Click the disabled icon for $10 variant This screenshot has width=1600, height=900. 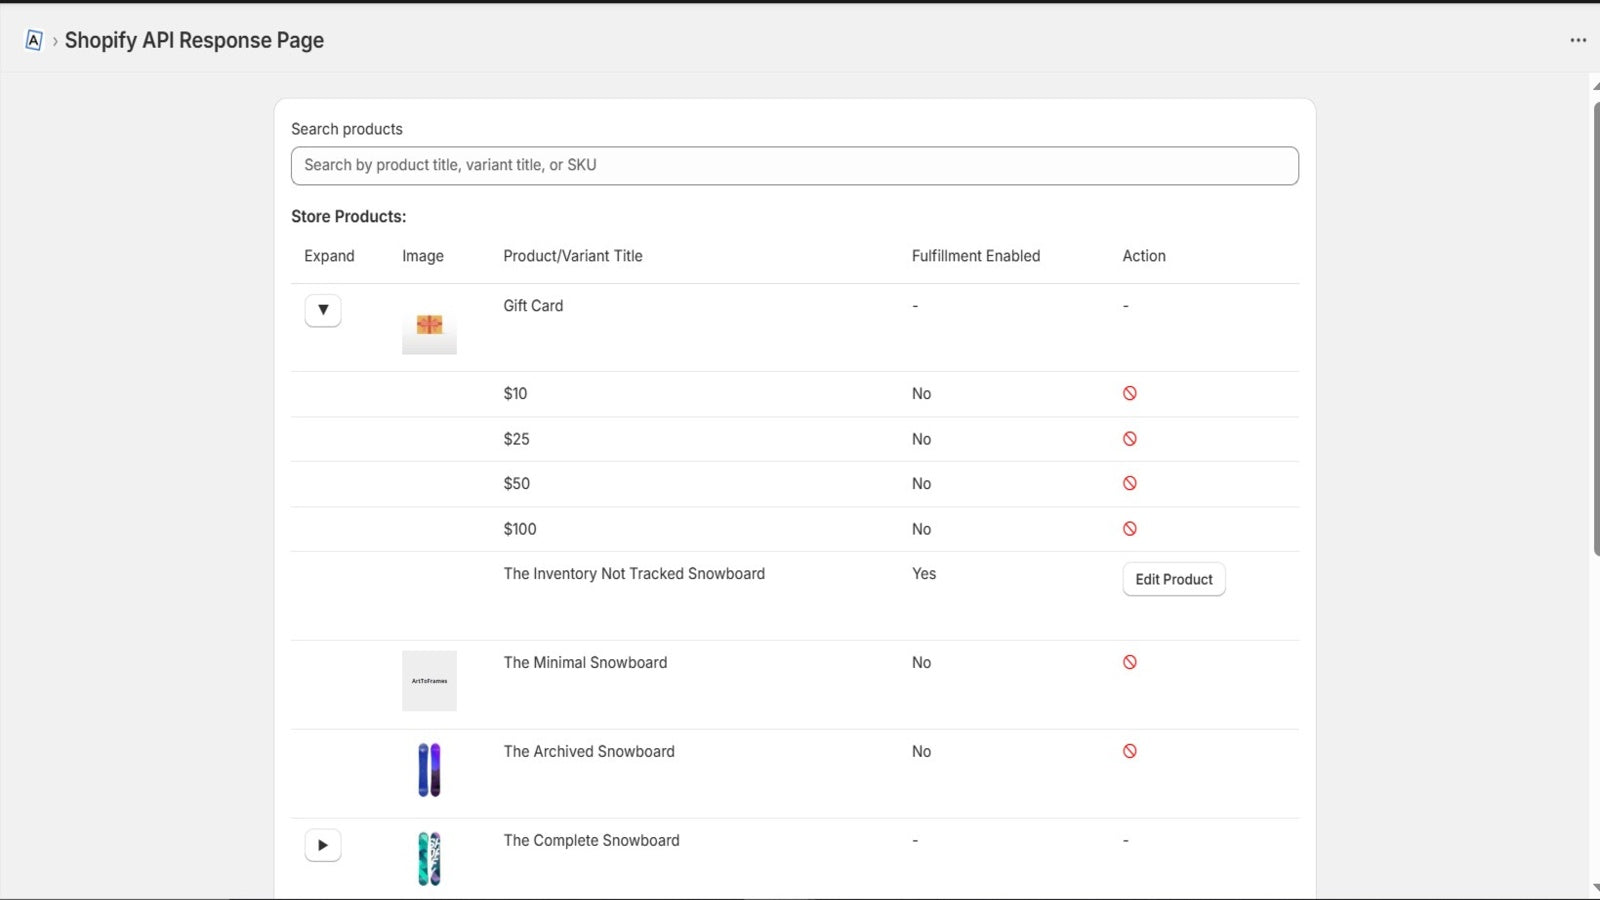pos(1129,393)
